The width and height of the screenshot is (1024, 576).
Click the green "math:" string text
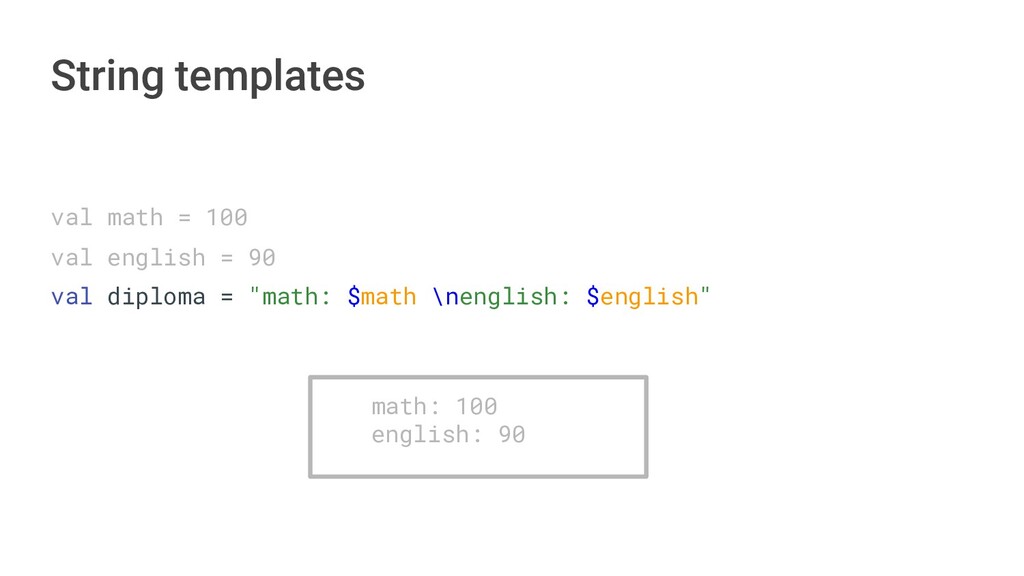point(296,297)
